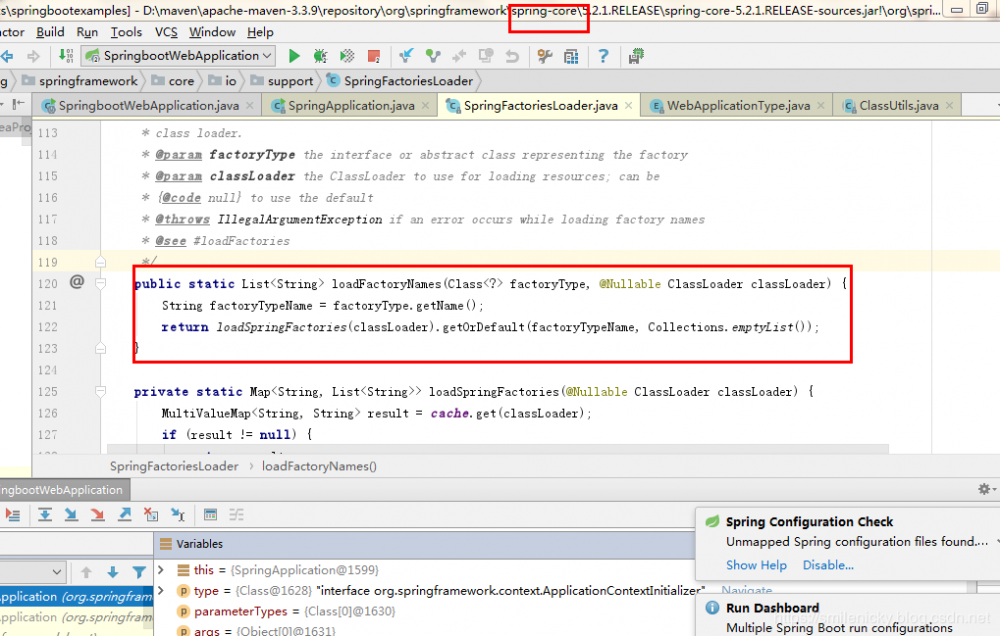Expand the Spring Configuration Check notification chevron
The width and height of the screenshot is (1000, 636).
(996, 542)
